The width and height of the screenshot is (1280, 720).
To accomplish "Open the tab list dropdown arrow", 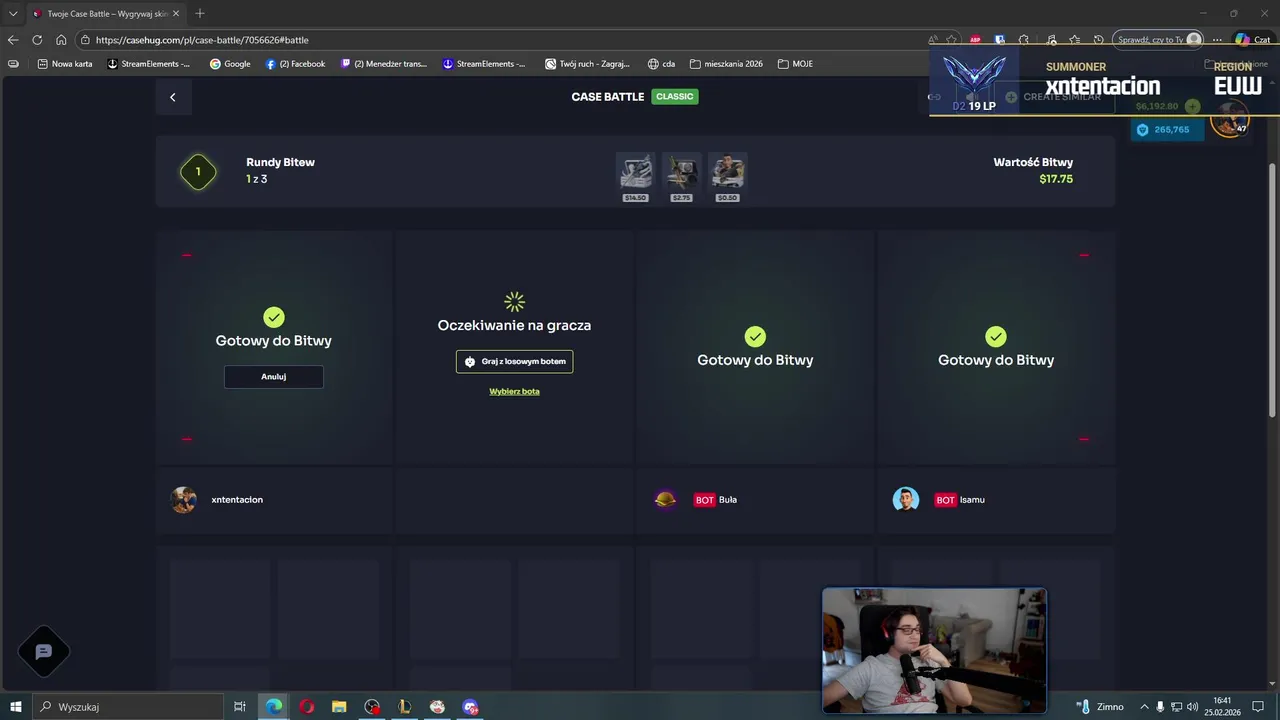I will 13,14.
